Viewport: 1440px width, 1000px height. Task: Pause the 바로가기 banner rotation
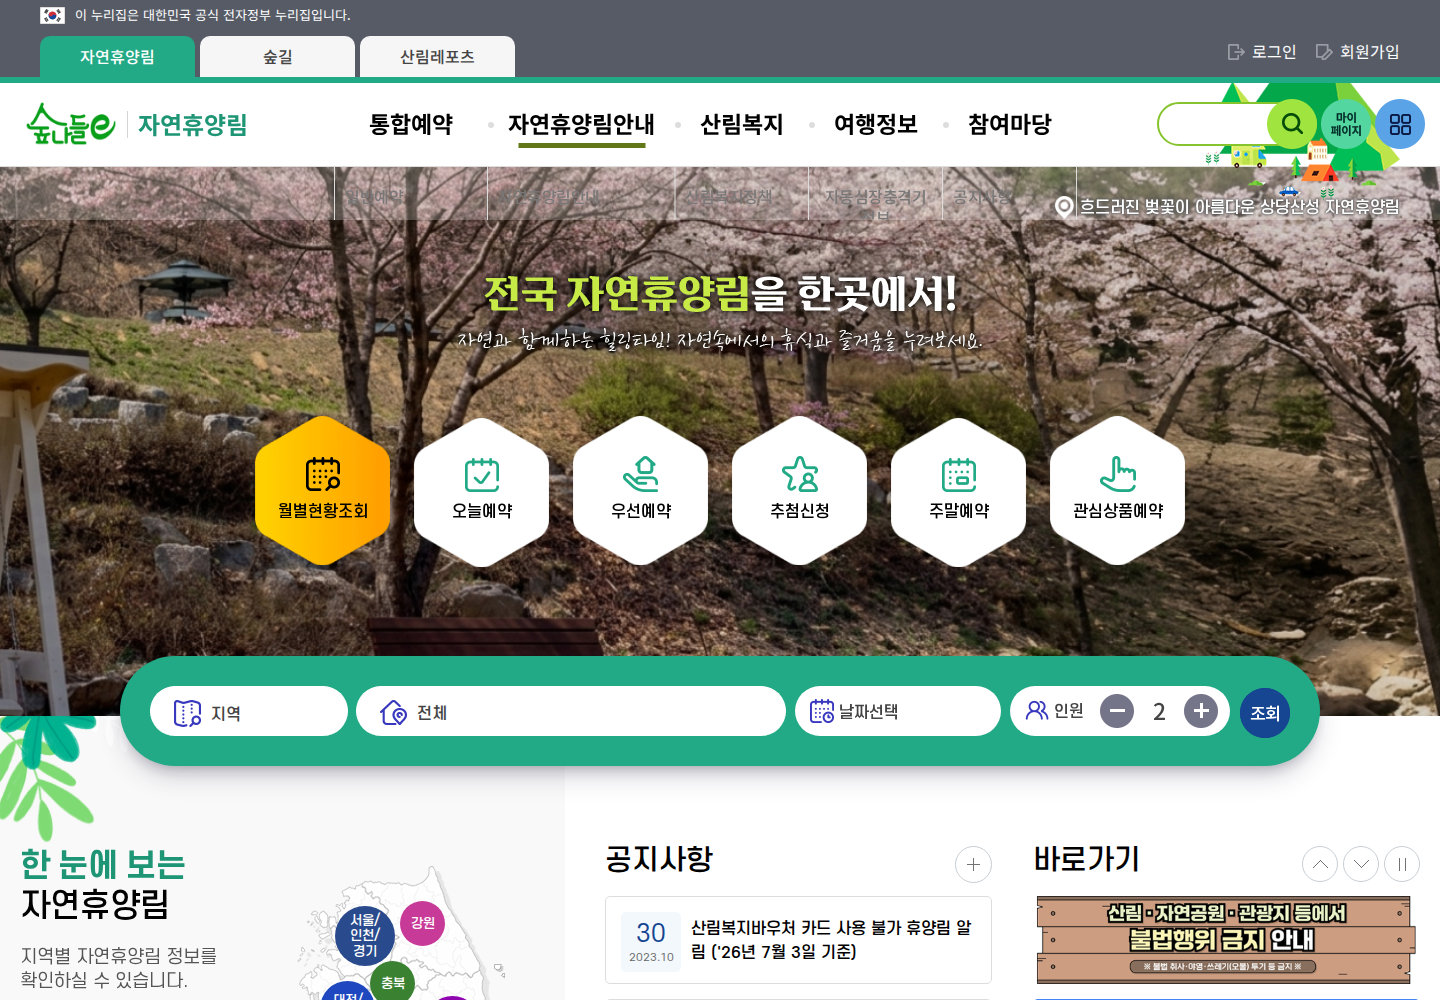(1402, 864)
